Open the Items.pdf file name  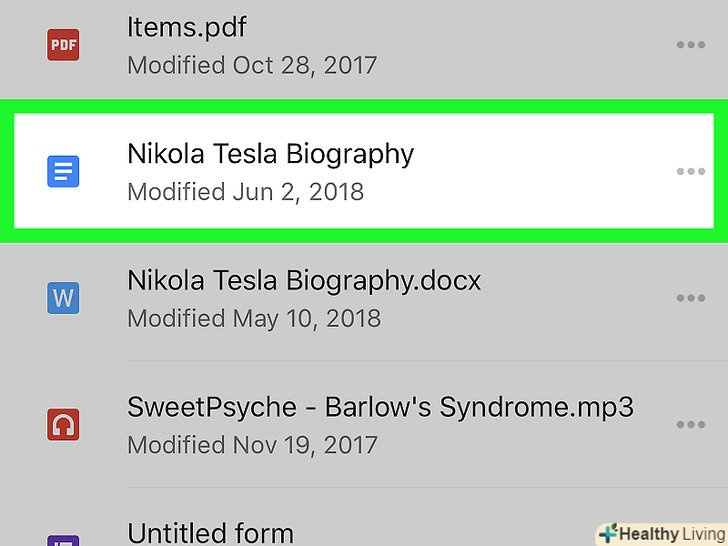[x=186, y=27]
